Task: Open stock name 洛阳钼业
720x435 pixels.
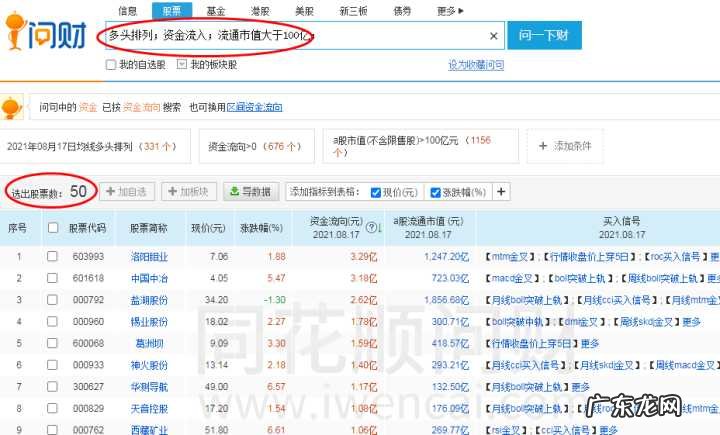Action: click(x=149, y=256)
